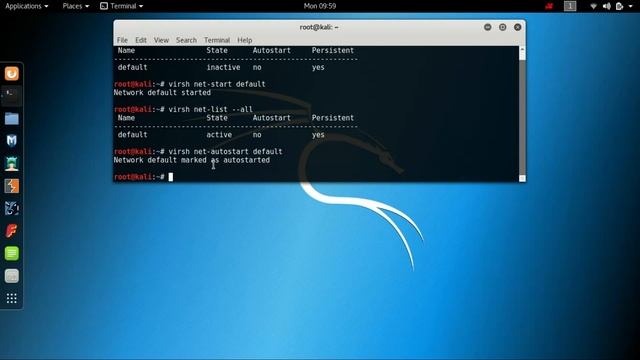Launch Metasploit from the dock
This screenshot has height=360, width=640.
click(12, 141)
